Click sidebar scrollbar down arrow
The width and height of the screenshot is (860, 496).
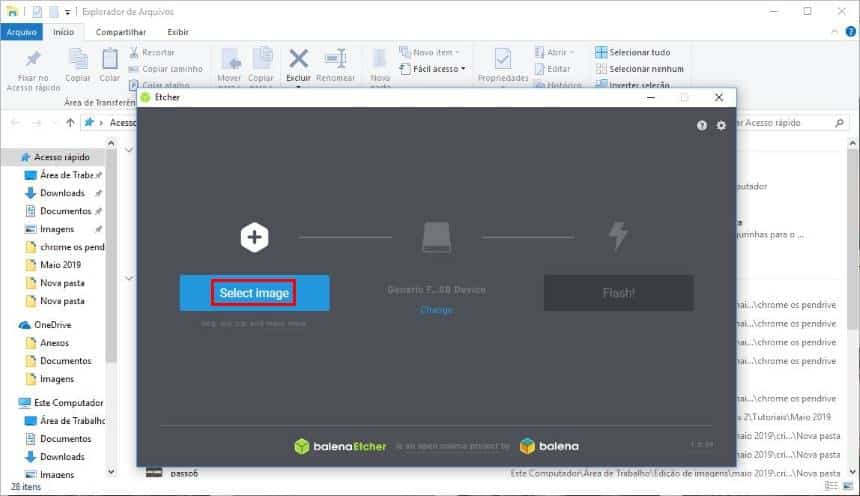point(111,472)
